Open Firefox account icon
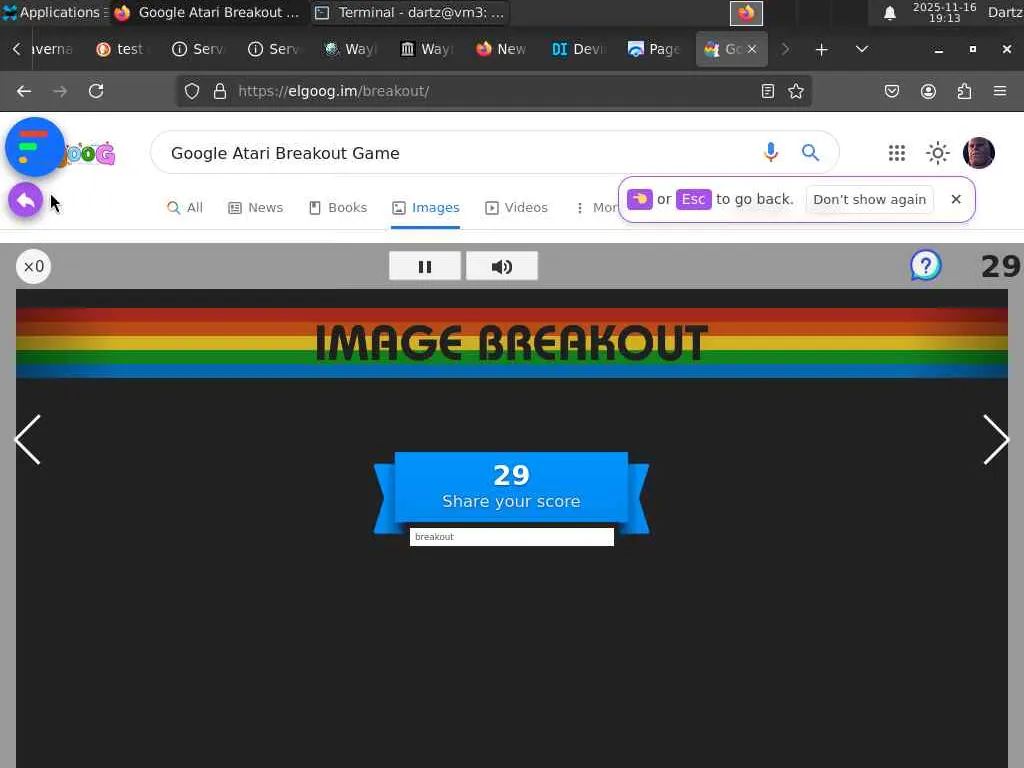 point(928,91)
